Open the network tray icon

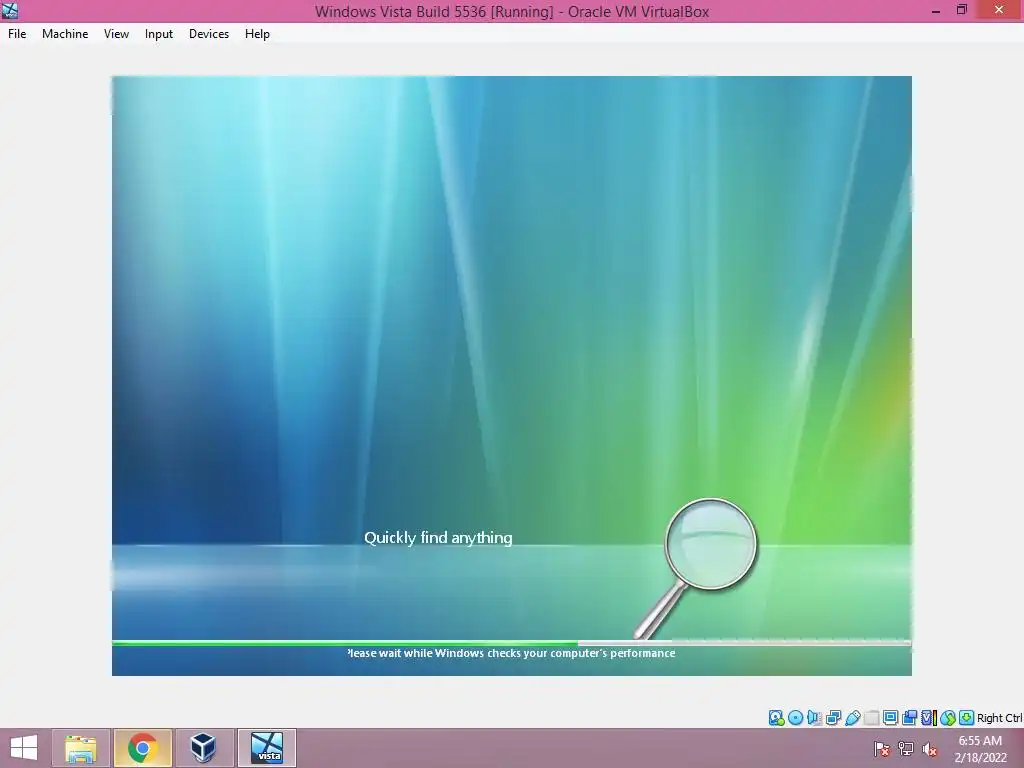coord(906,748)
